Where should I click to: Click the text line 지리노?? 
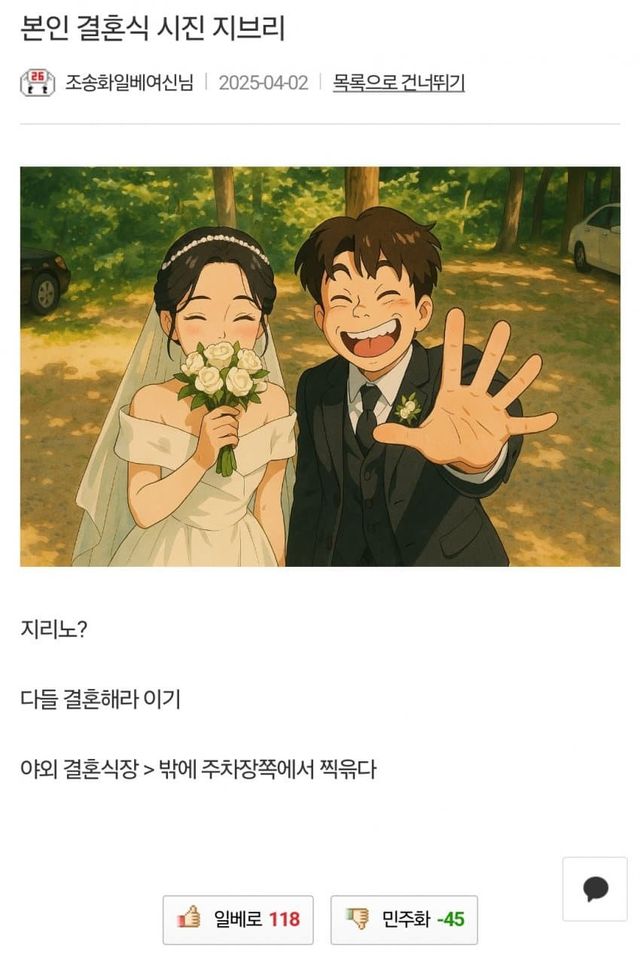(x=54, y=629)
